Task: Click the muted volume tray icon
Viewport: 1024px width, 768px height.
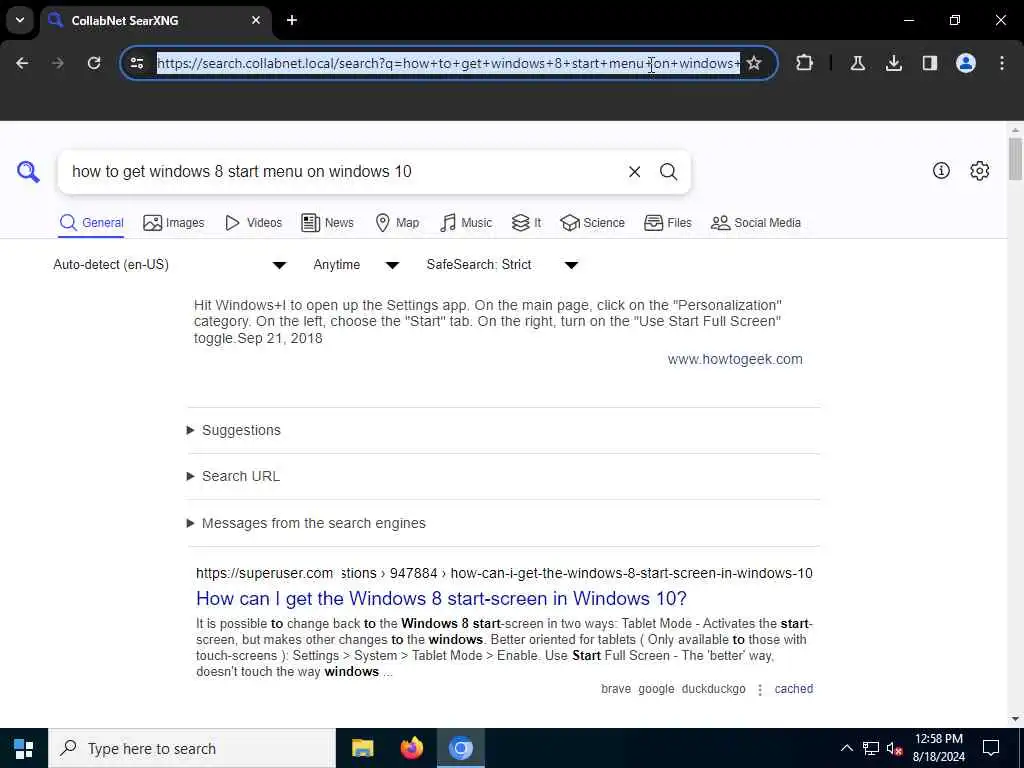Action: [894, 748]
